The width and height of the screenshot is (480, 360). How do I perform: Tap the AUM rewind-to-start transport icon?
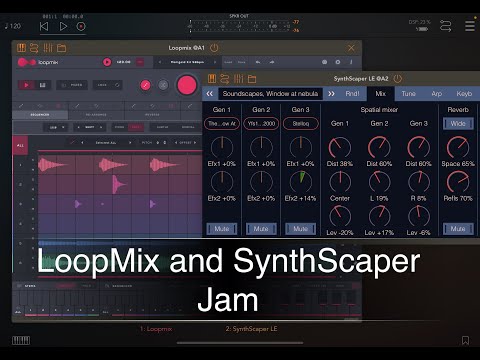click(44, 26)
